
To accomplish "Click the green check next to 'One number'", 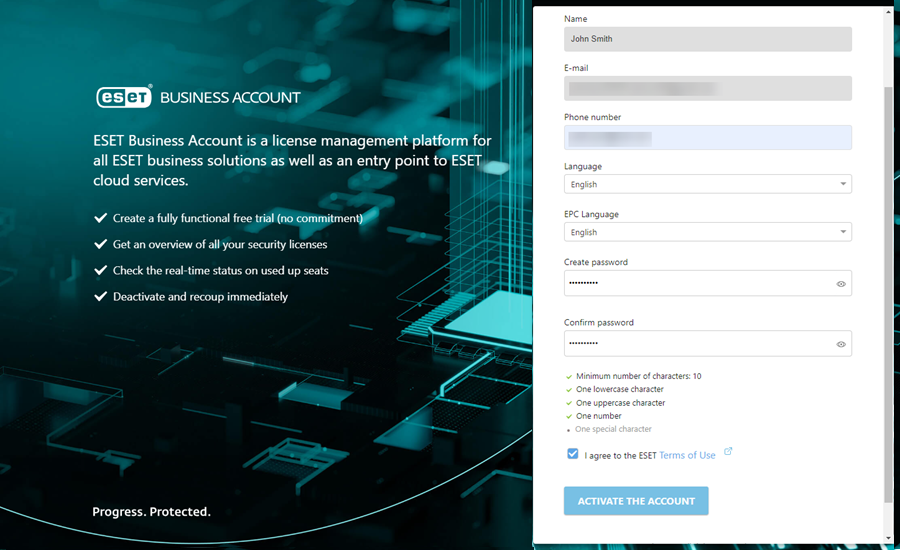I will pyautogui.click(x=569, y=417).
